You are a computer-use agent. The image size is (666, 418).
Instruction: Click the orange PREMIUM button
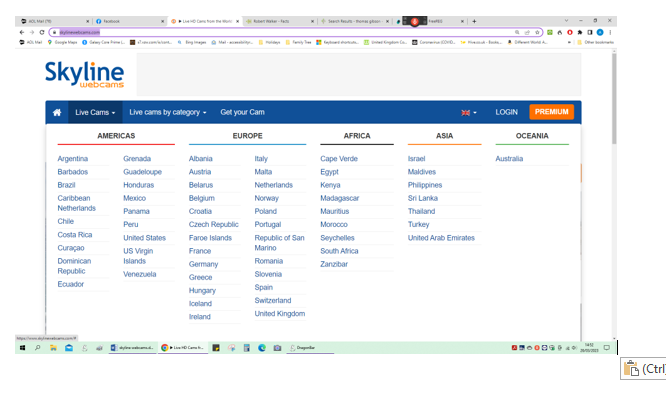tap(552, 112)
